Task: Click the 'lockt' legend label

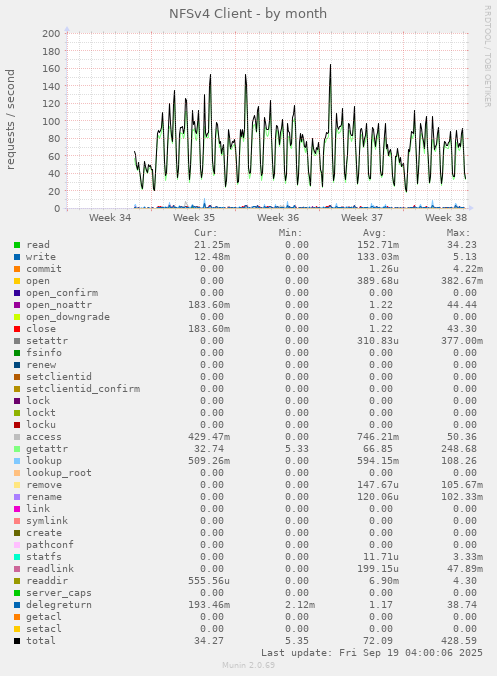Action: click(x=41, y=413)
